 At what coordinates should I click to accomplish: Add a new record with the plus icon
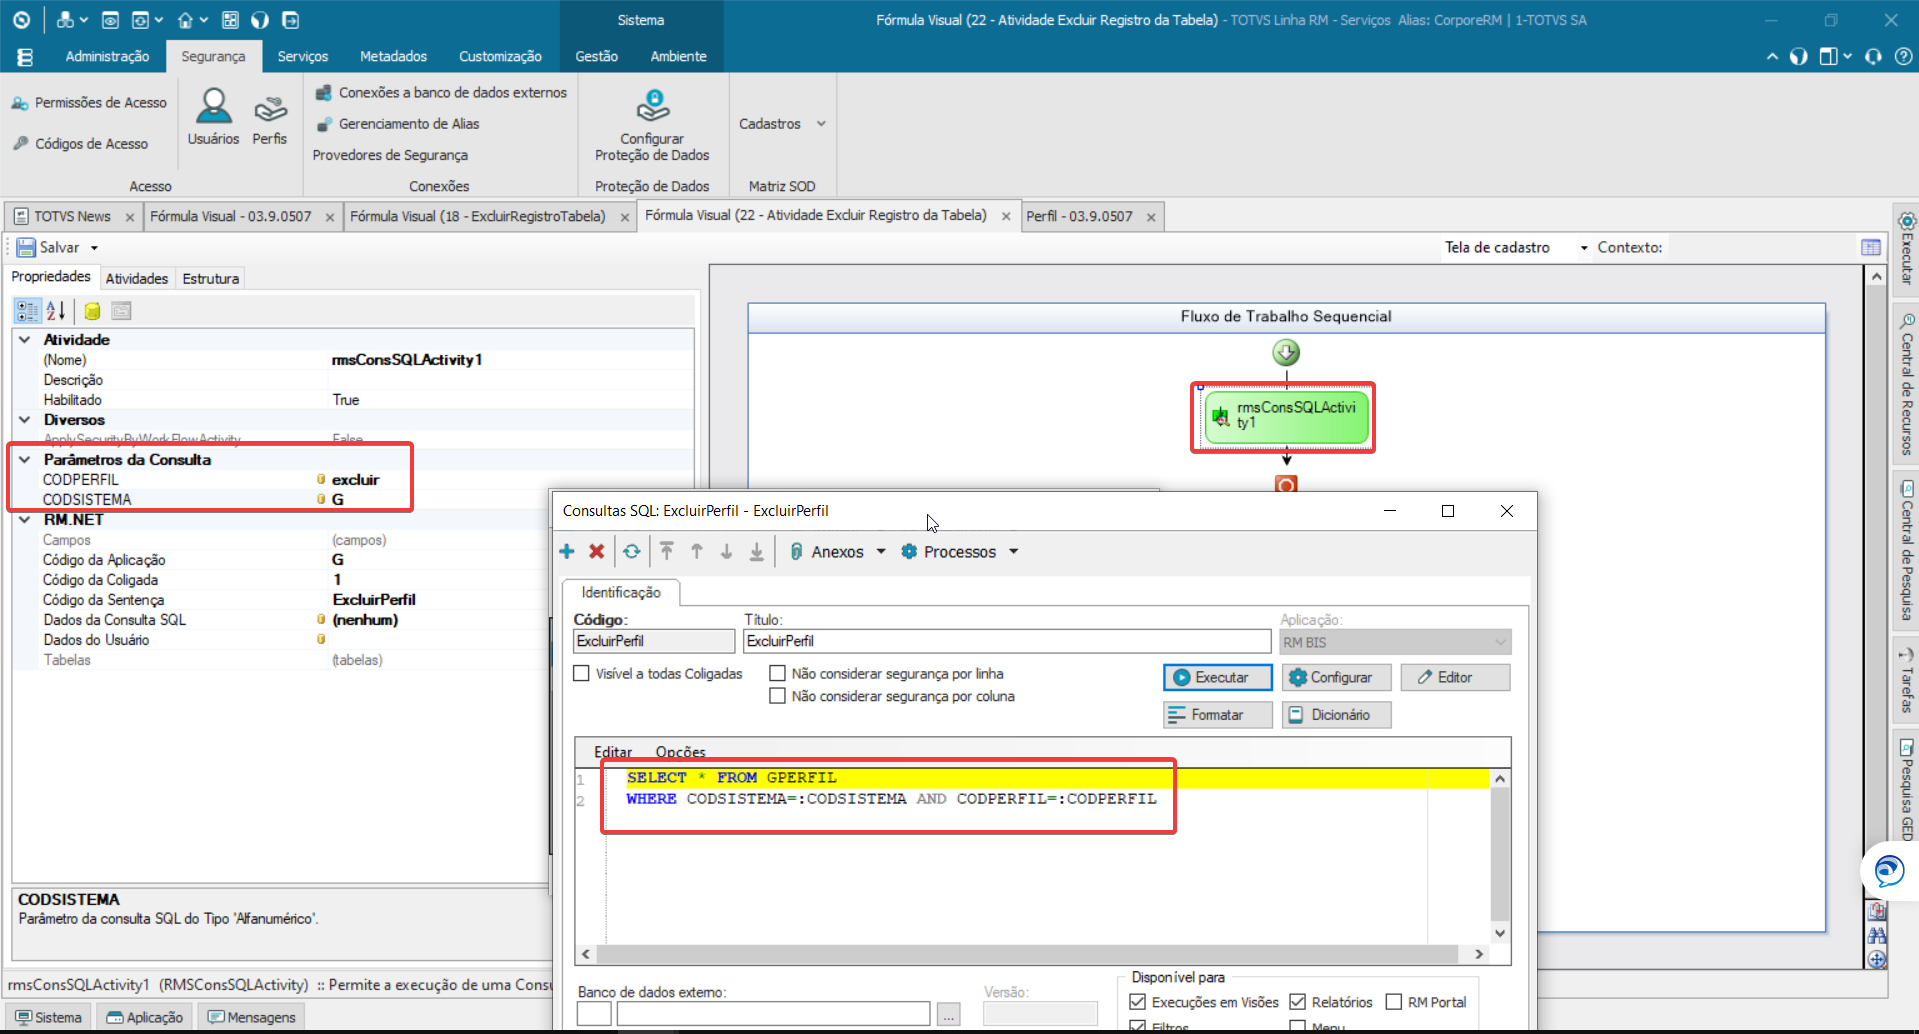[567, 552]
